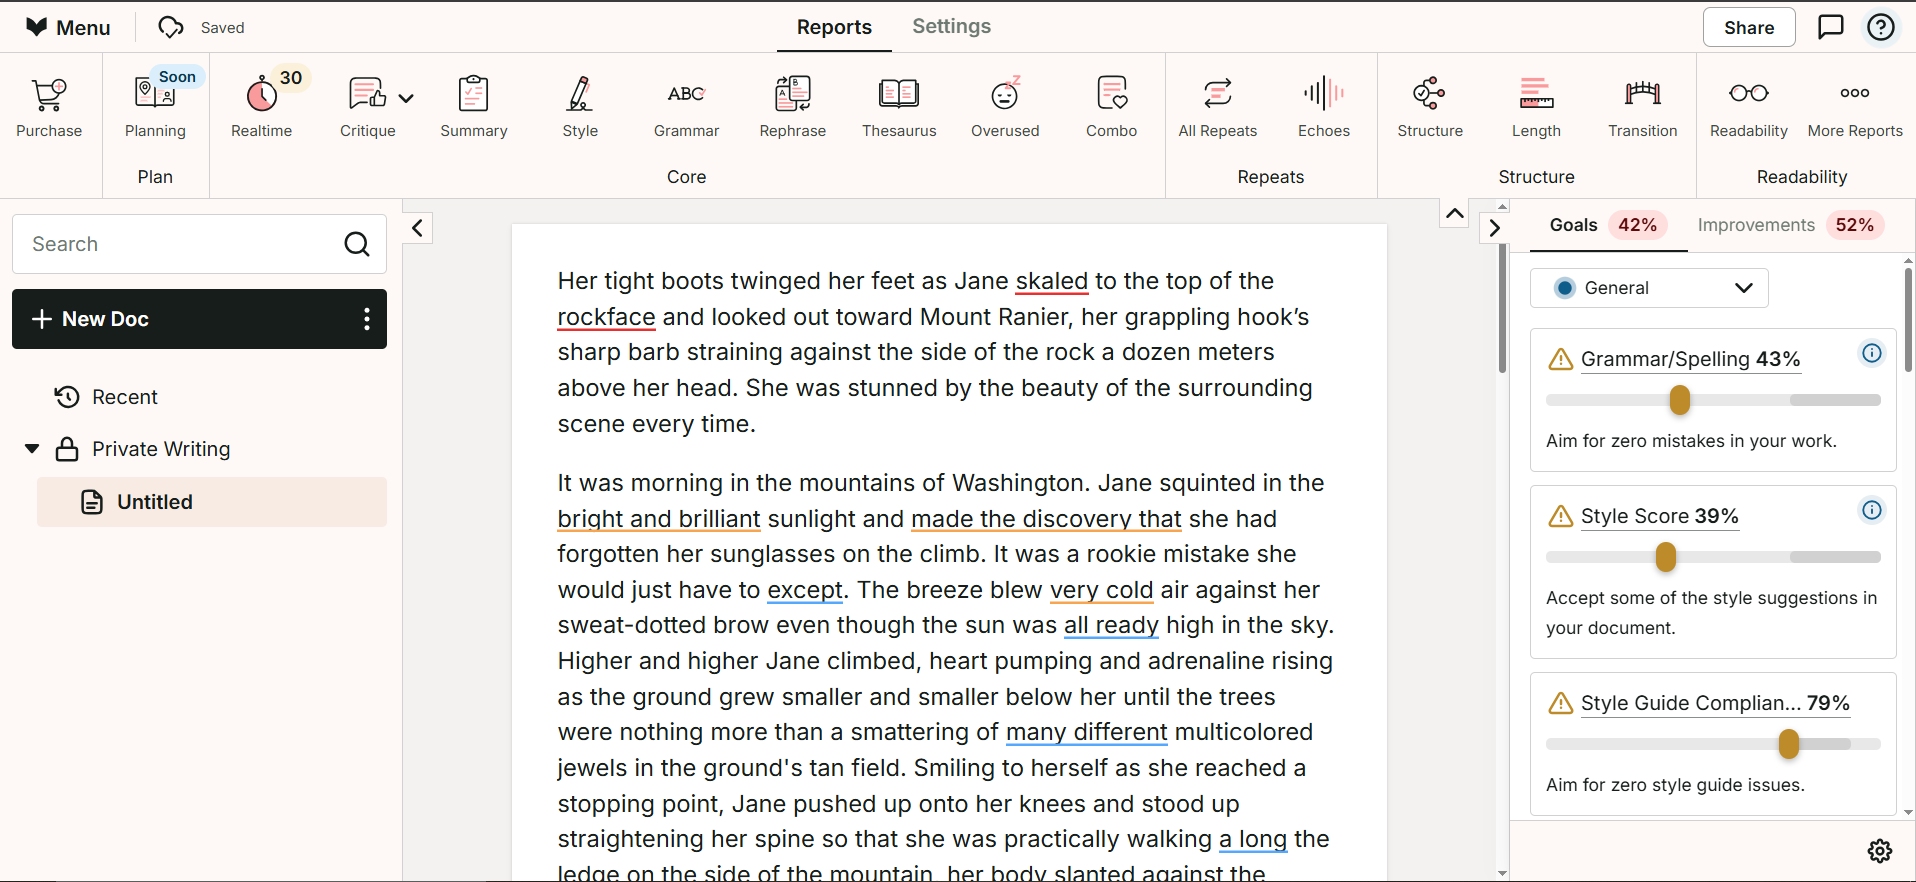Image resolution: width=1916 pixels, height=882 pixels.
Task: Run the Overused words report
Action: (1005, 107)
